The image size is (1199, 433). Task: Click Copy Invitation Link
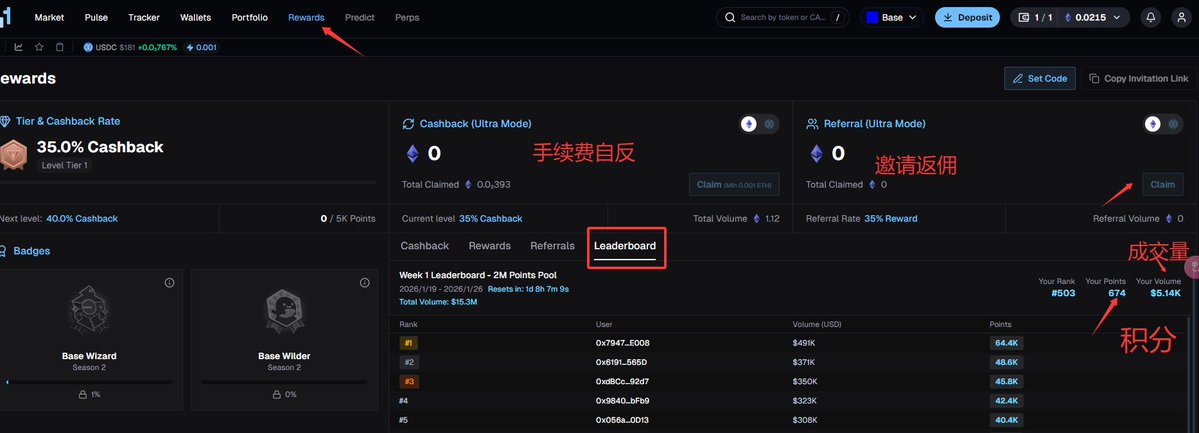(x=1139, y=78)
